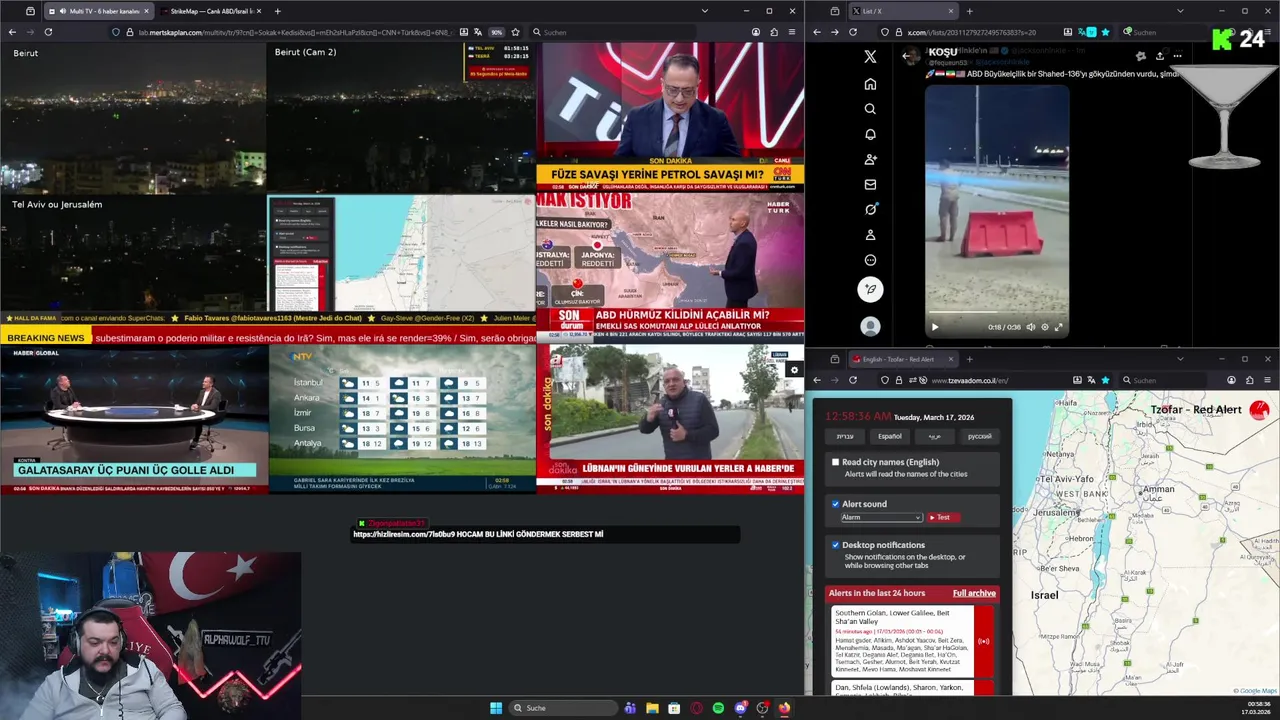Open X Grok icon in sidebar
1280x720 pixels.
click(x=870, y=209)
